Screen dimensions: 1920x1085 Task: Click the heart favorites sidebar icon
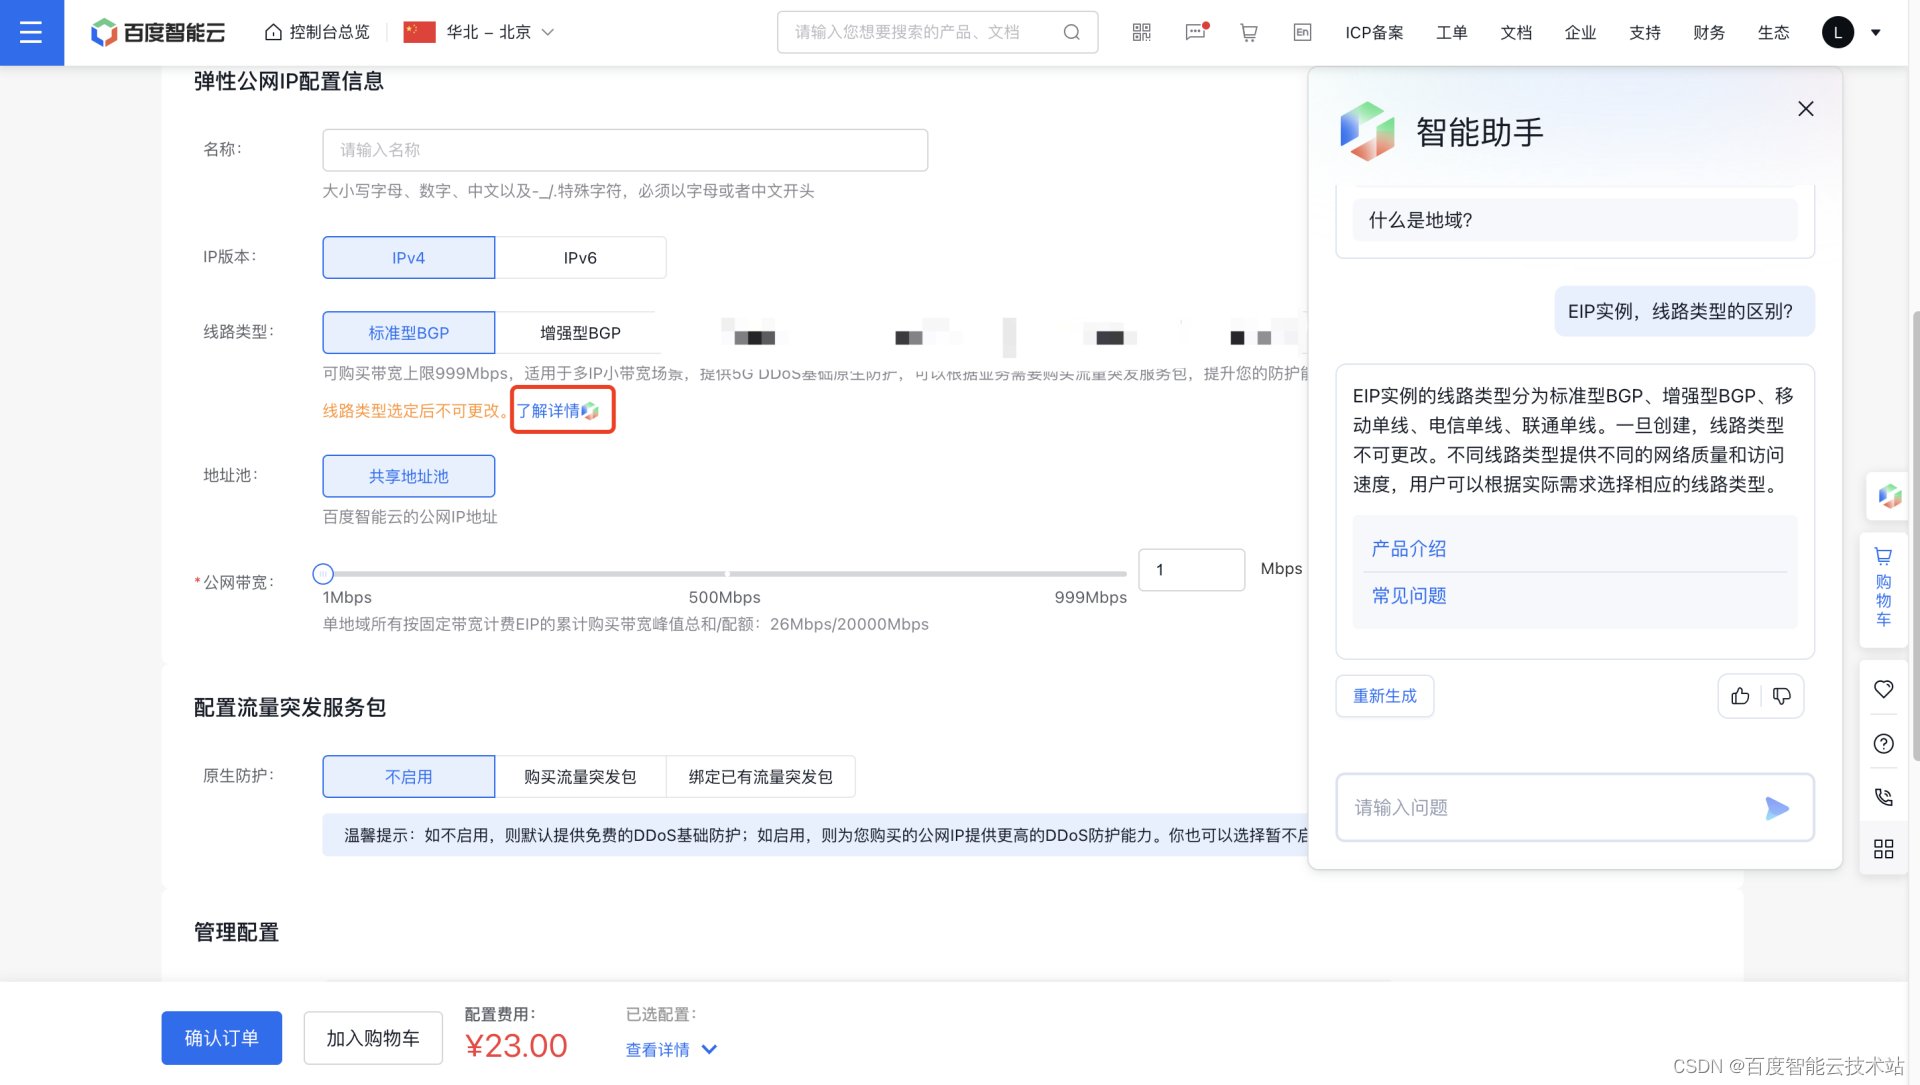coord(1883,689)
